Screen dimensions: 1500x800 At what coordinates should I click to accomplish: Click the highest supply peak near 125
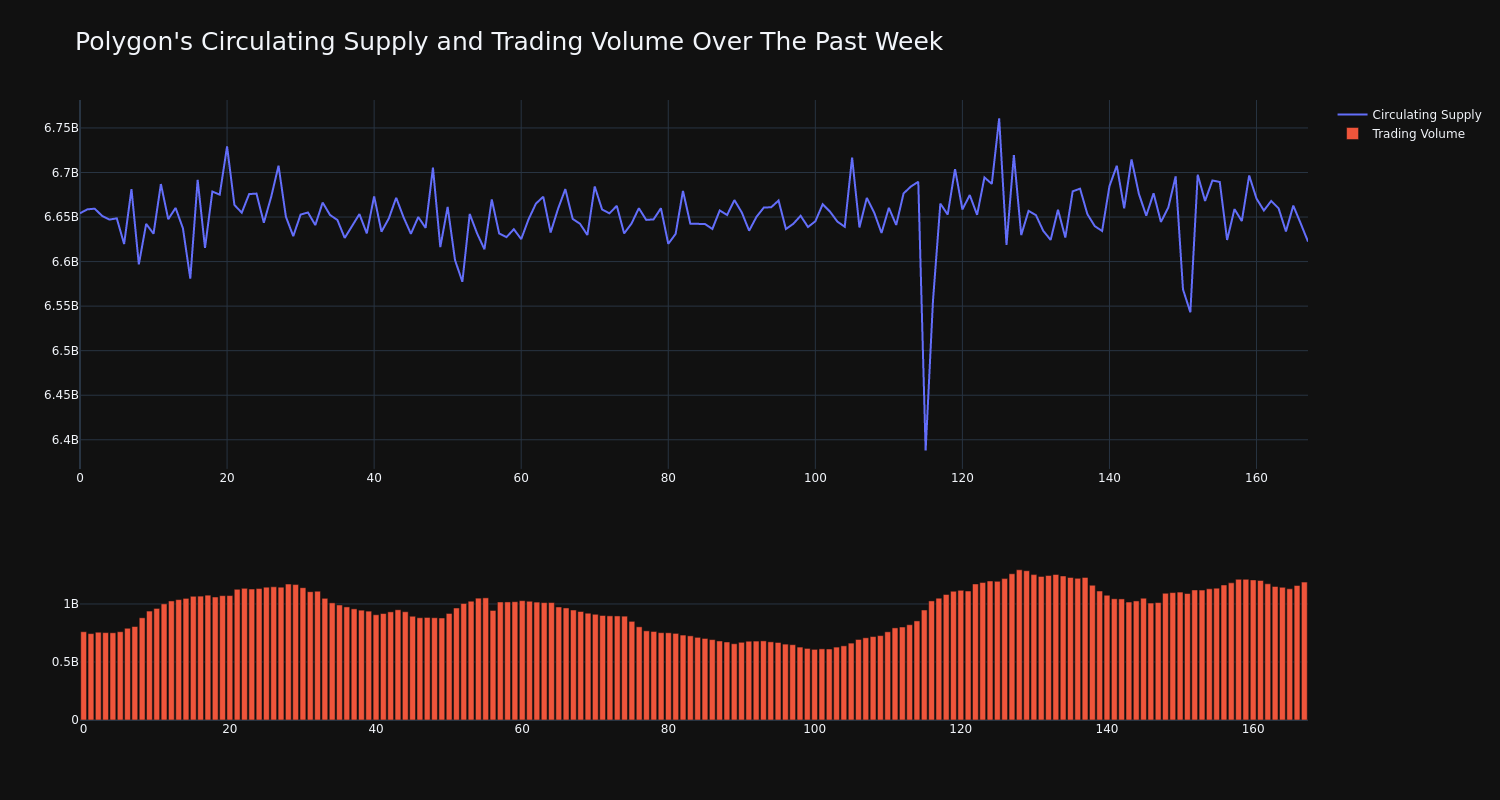click(x=999, y=119)
